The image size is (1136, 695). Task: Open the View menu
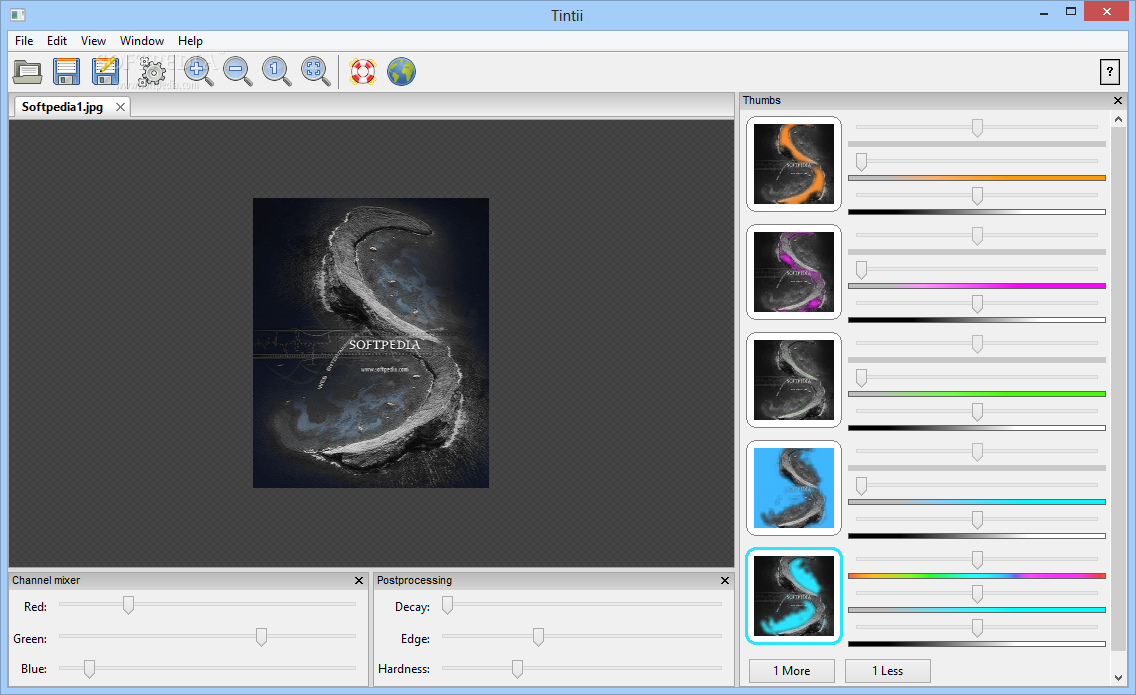(x=93, y=41)
